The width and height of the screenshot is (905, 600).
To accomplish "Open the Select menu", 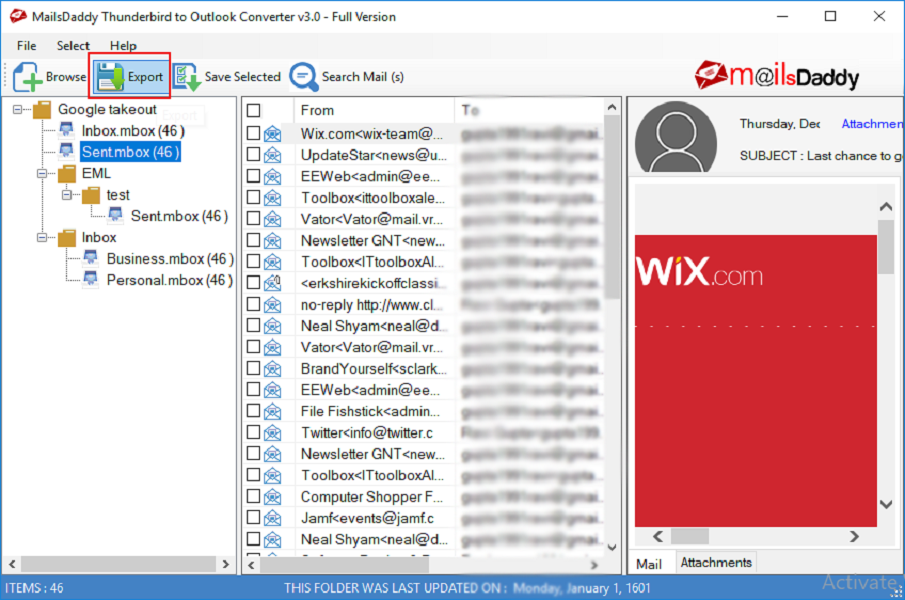I will pyautogui.click(x=73, y=46).
